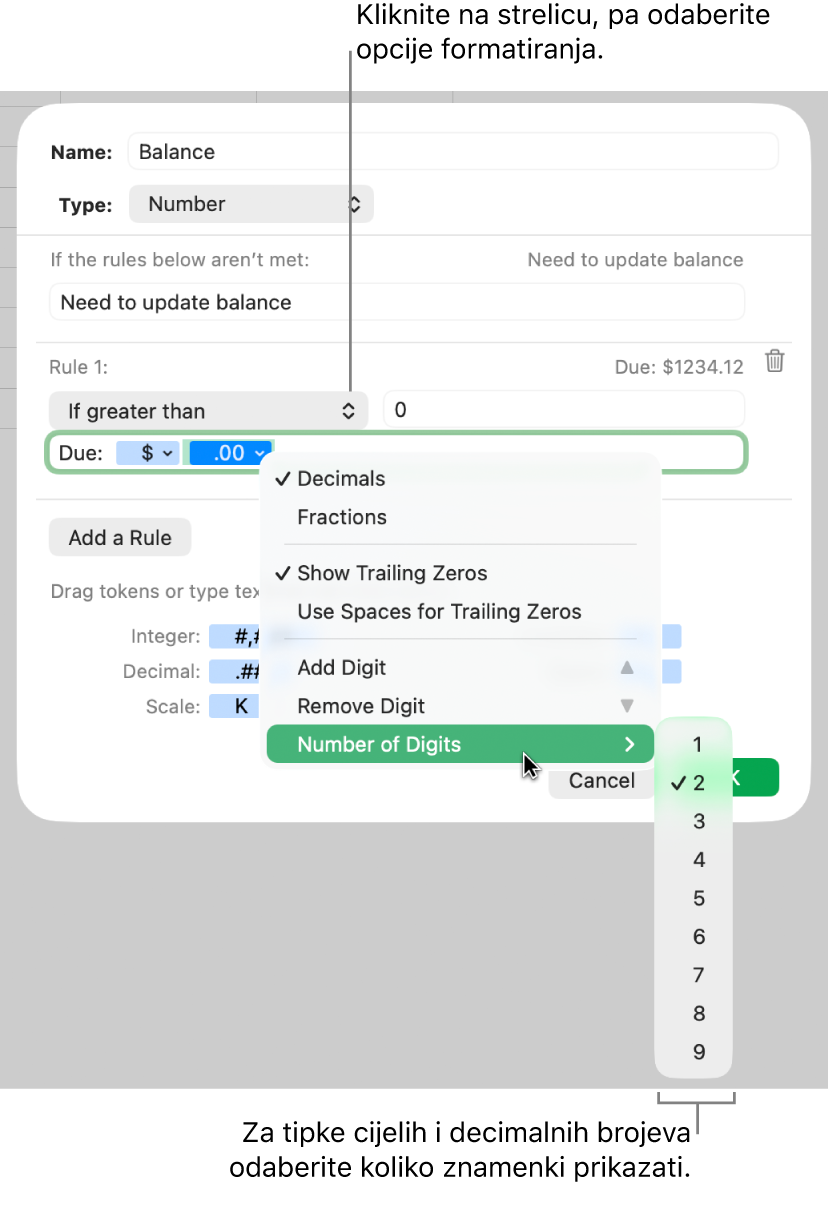
Task: Select Use Spaces for Trailing Zeros
Action: (x=439, y=611)
